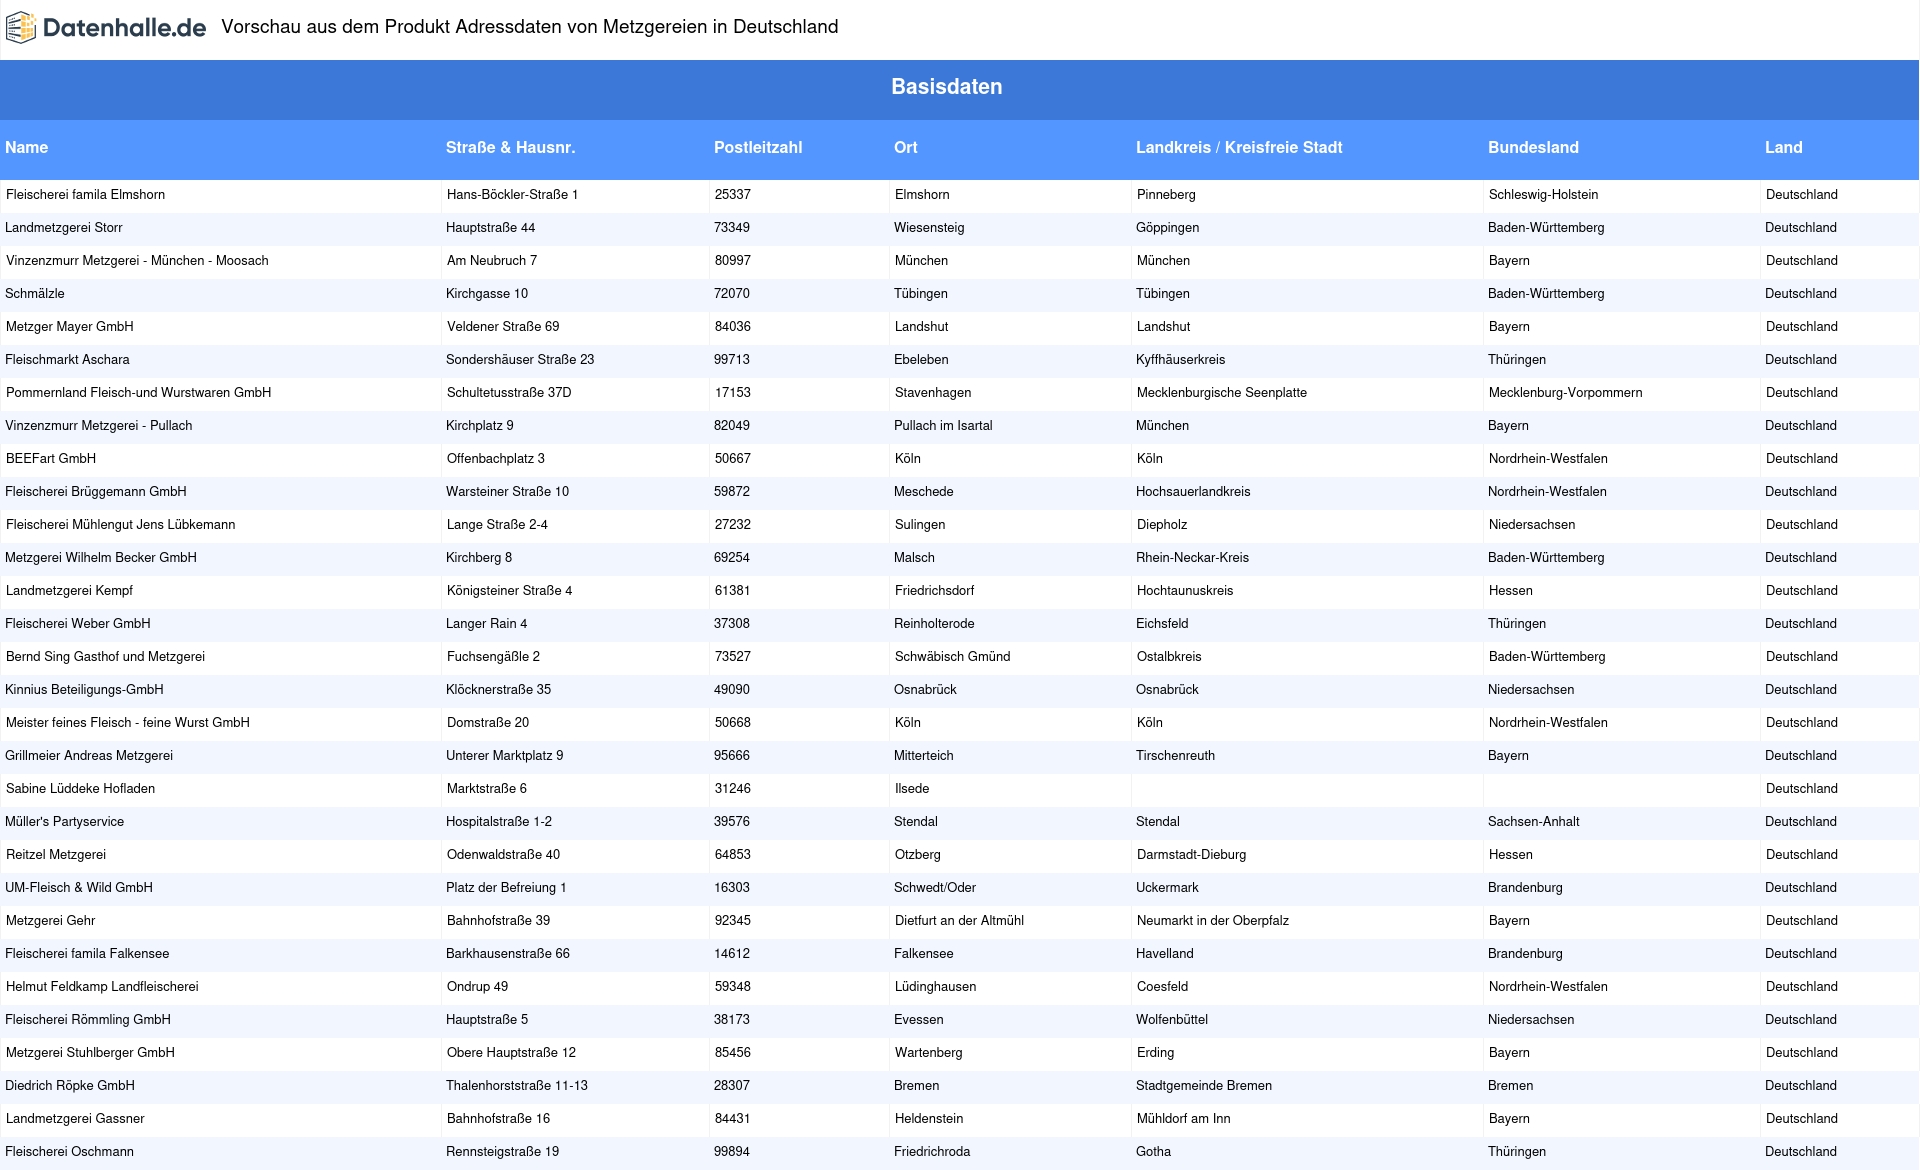Select Fleischerei Römmling GmbH
Screen dimensions: 1920x1170
coord(88,1020)
